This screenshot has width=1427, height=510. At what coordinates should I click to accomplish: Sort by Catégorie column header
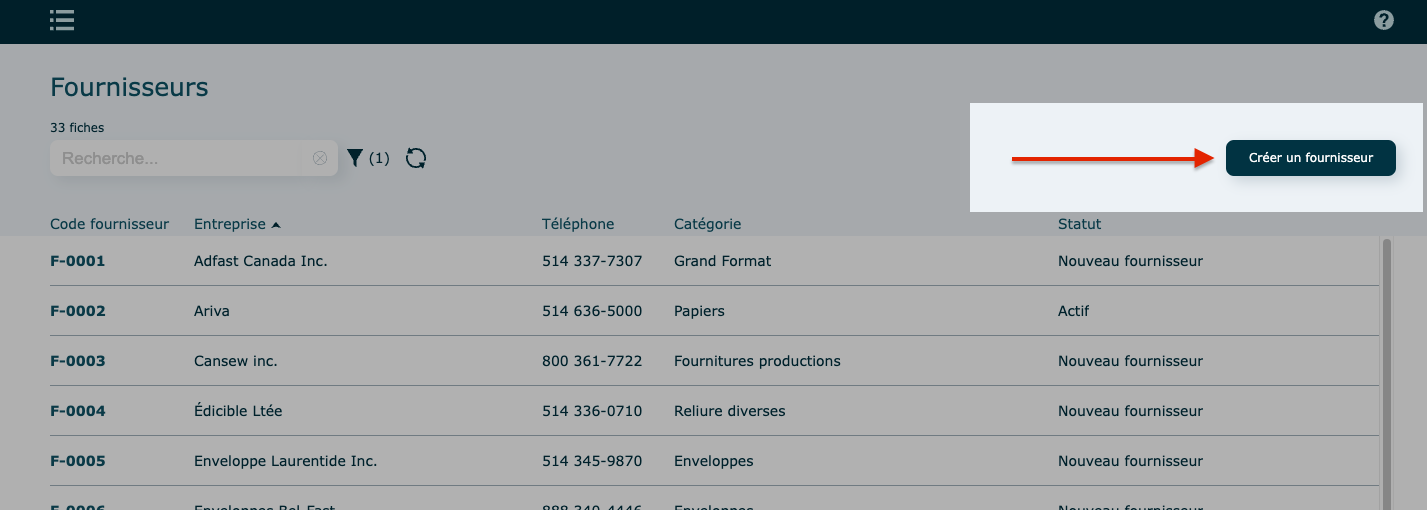tap(707, 224)
